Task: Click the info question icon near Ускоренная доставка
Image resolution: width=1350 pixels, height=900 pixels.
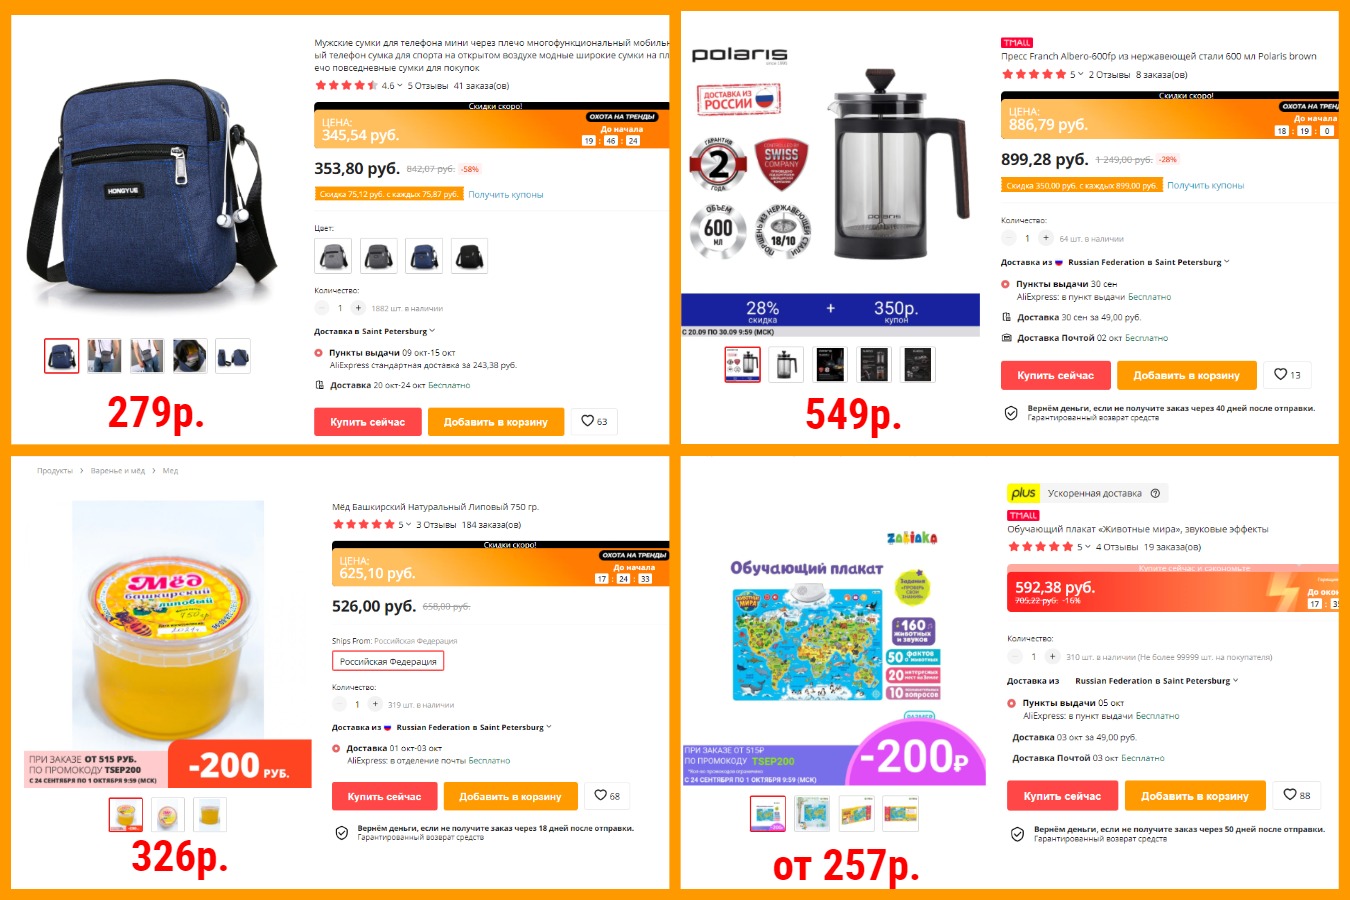Action: [1155, 493]
